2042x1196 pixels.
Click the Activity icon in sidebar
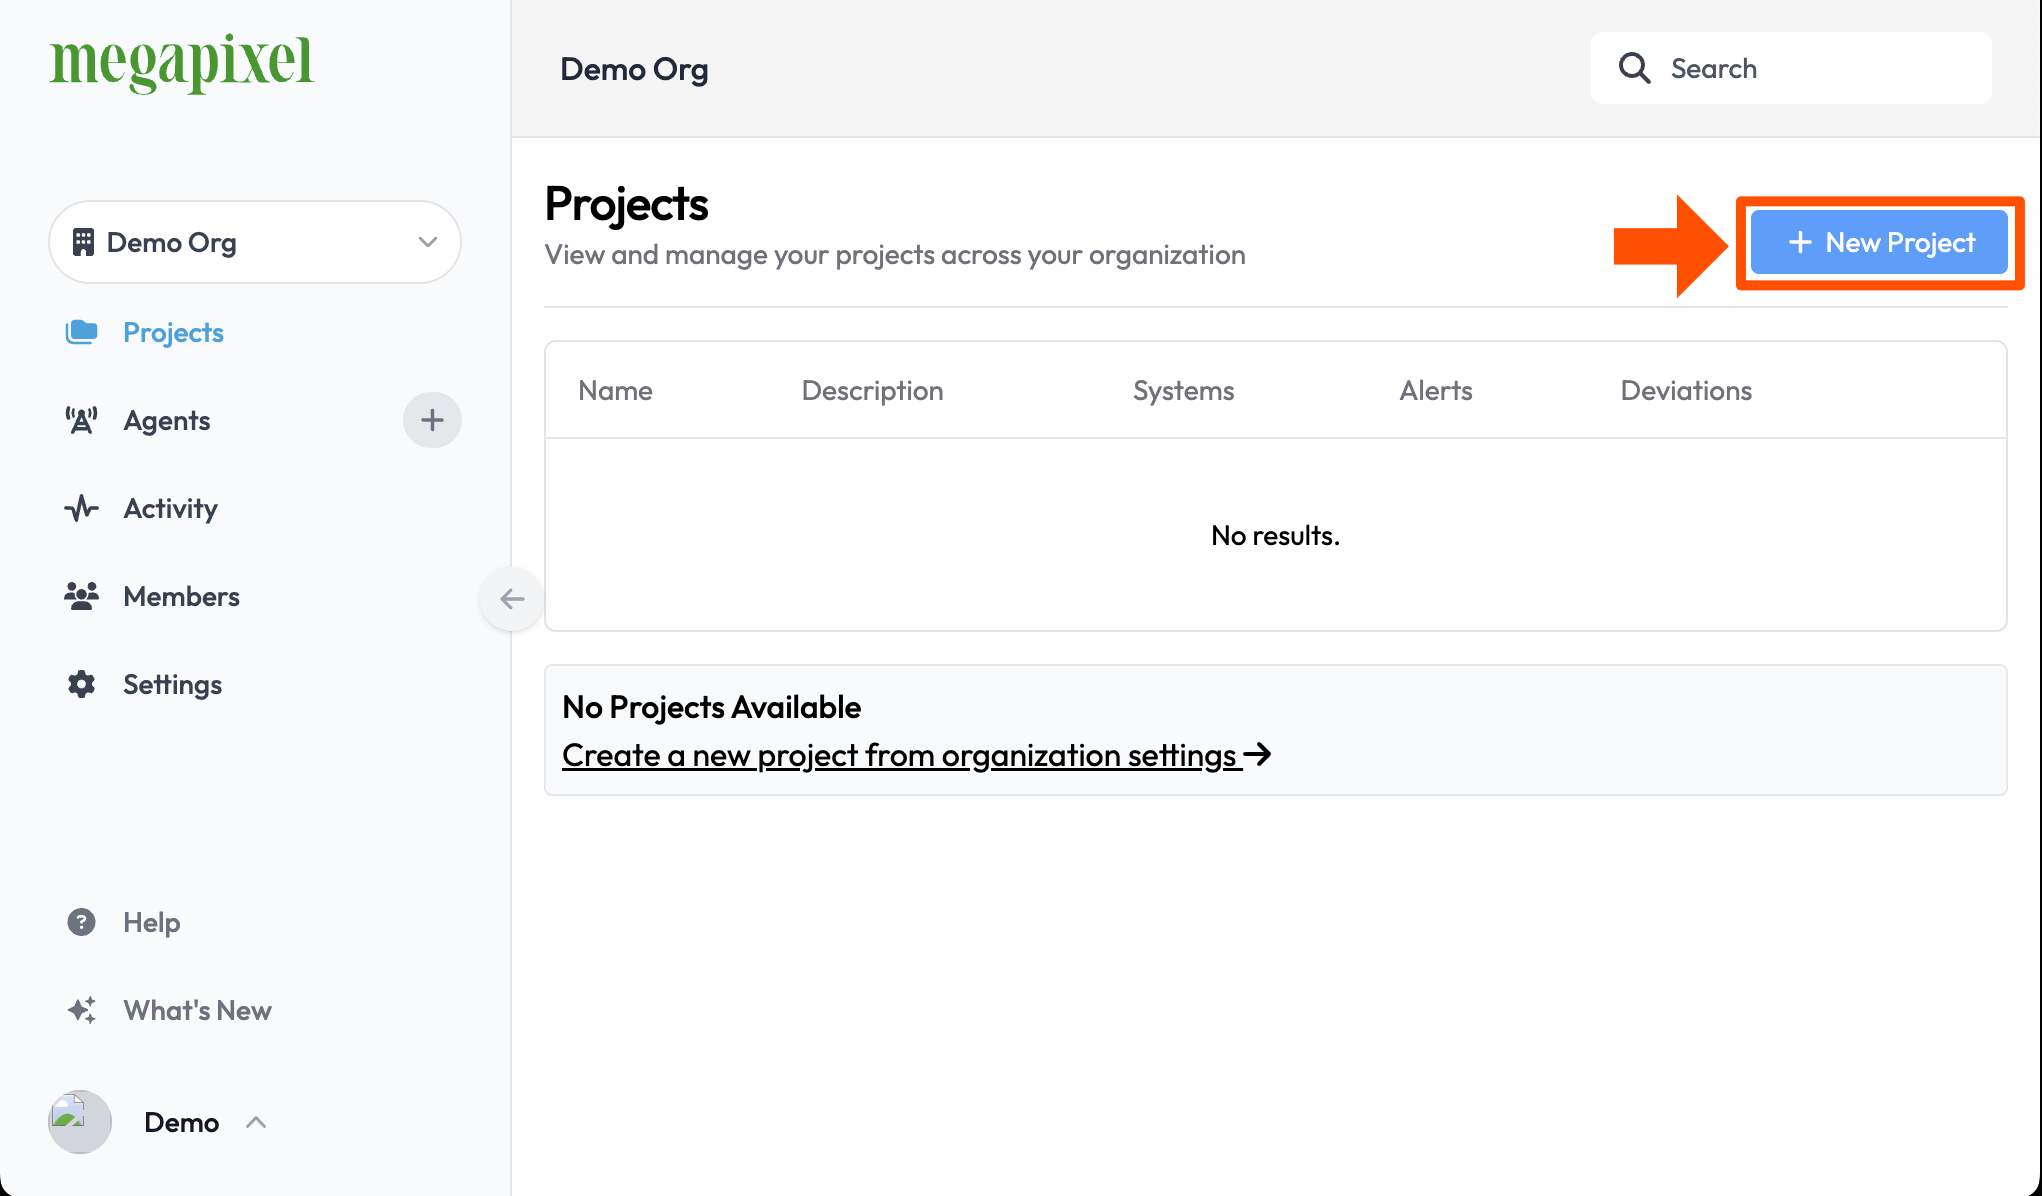coord(81,508)
